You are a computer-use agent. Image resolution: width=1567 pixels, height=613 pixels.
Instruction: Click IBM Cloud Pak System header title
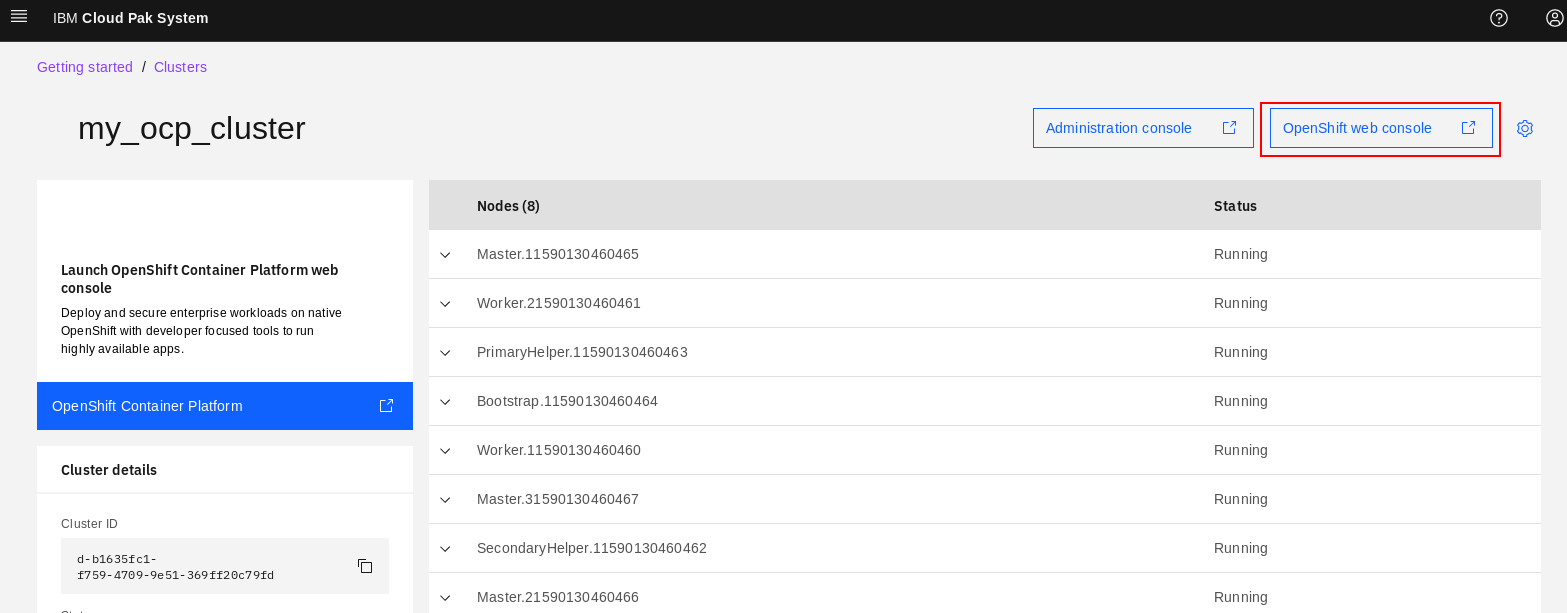[131, 18]
